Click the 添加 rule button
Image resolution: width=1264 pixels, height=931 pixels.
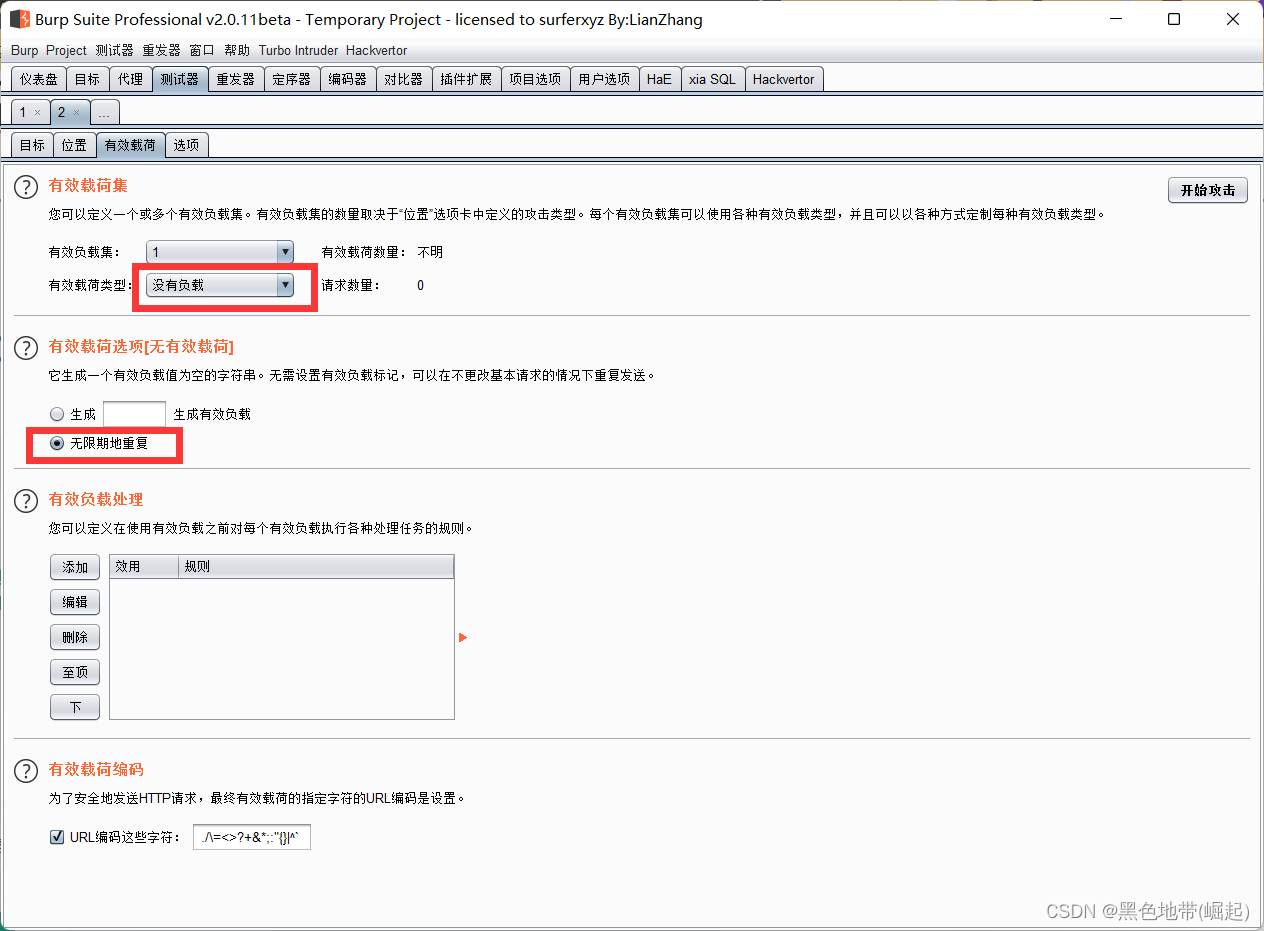(75, 567)
